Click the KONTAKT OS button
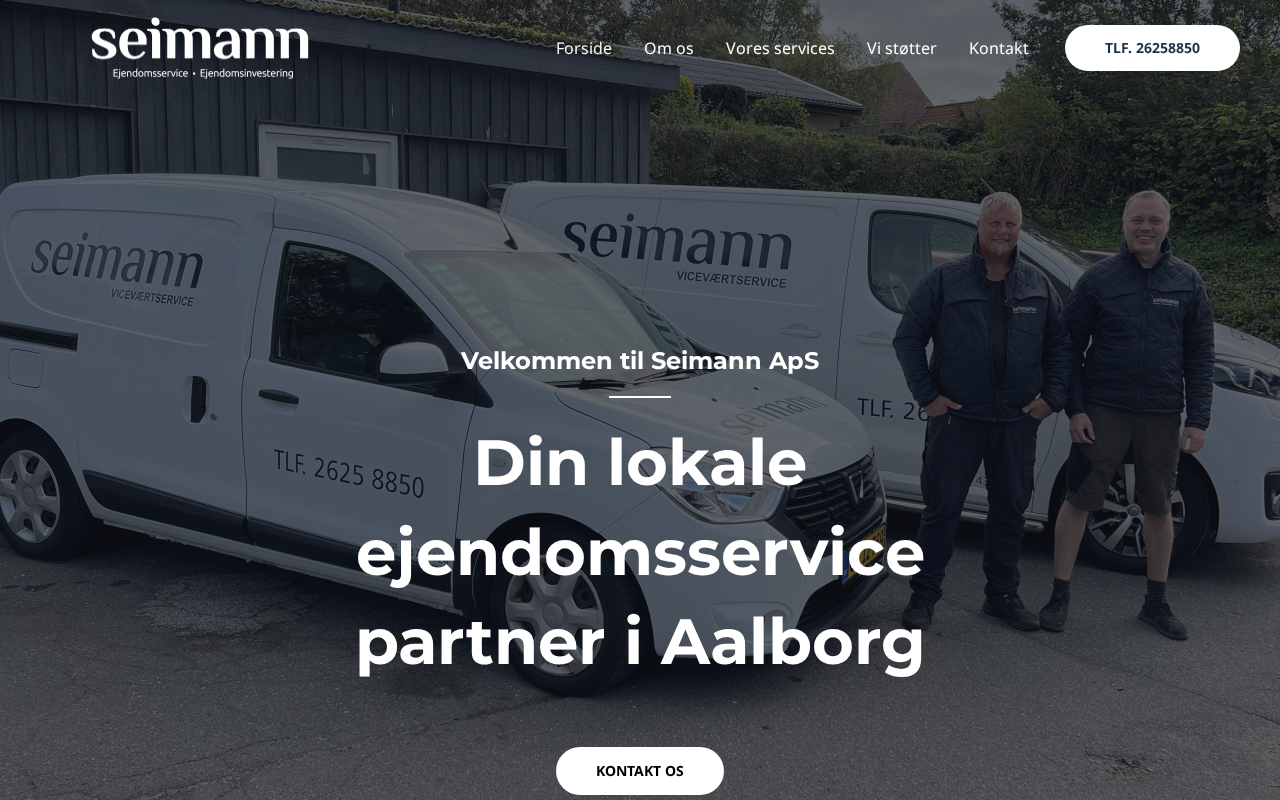This screenshot has height=800, width=1280. click(x=640, y=771)
